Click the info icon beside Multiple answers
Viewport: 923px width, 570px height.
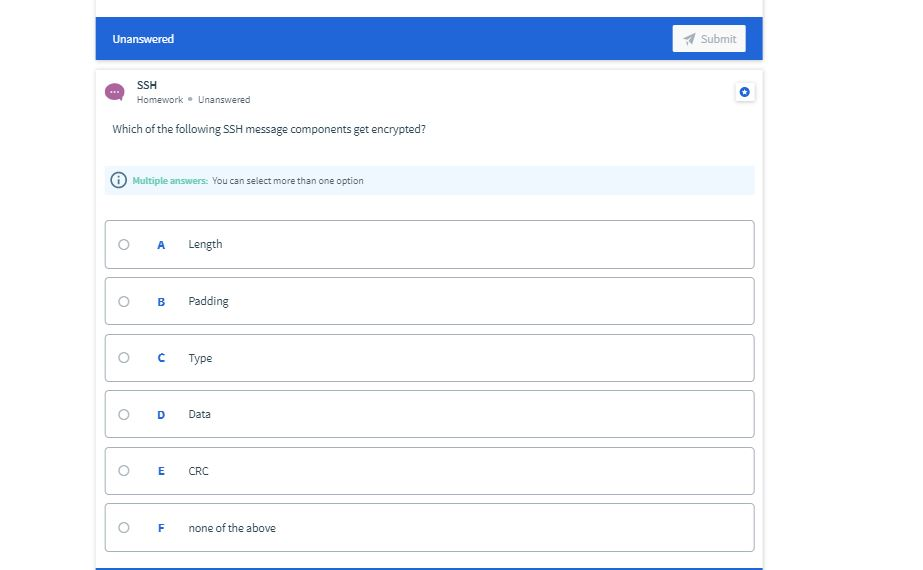pos(118,181)
